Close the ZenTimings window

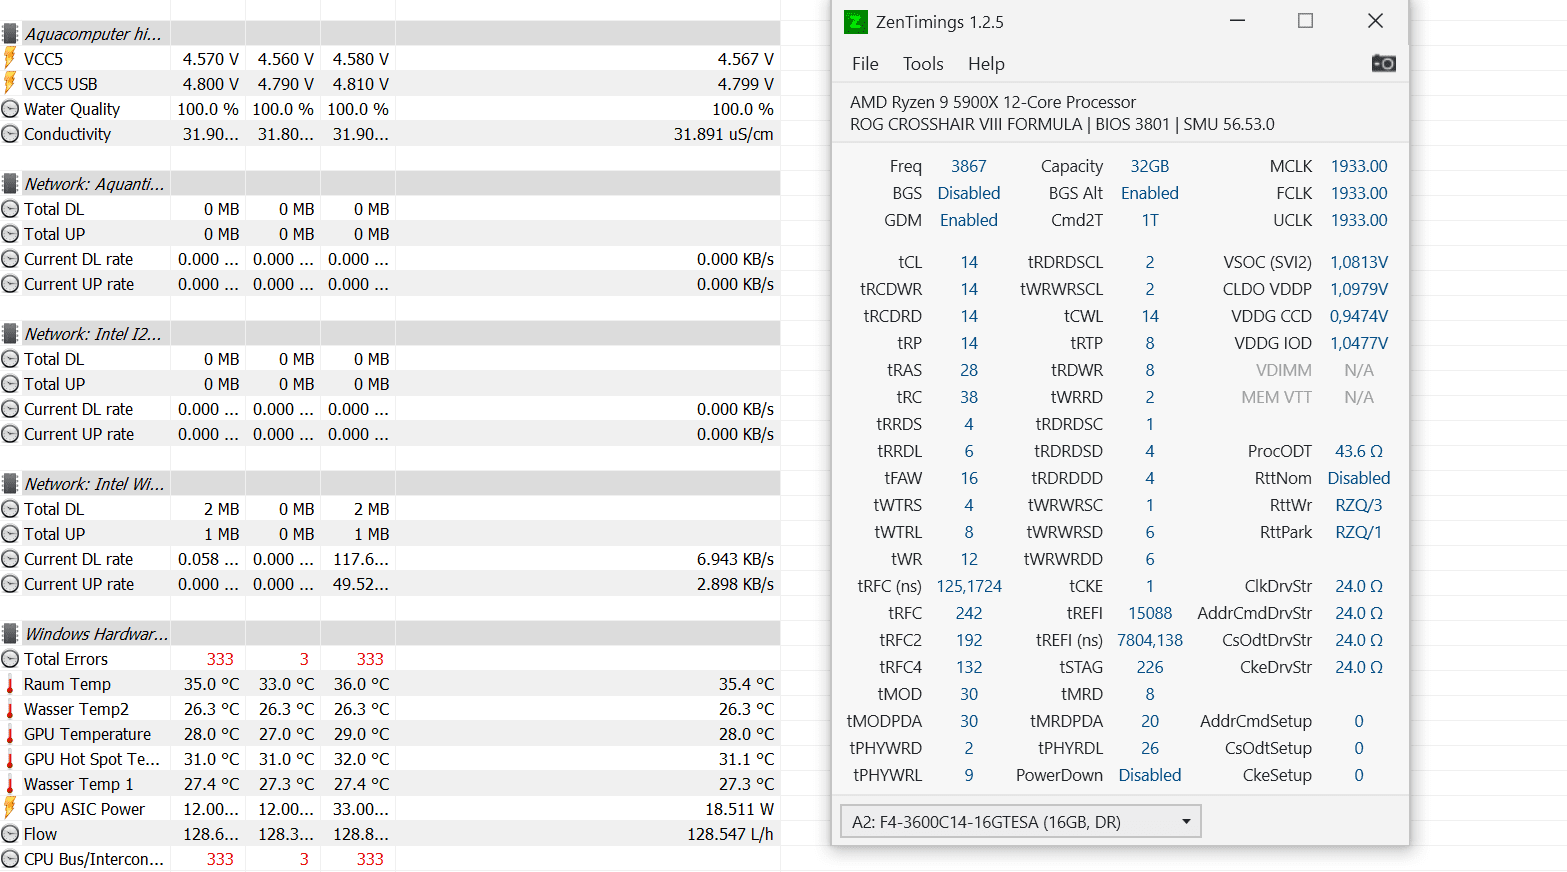(1375, 21)
